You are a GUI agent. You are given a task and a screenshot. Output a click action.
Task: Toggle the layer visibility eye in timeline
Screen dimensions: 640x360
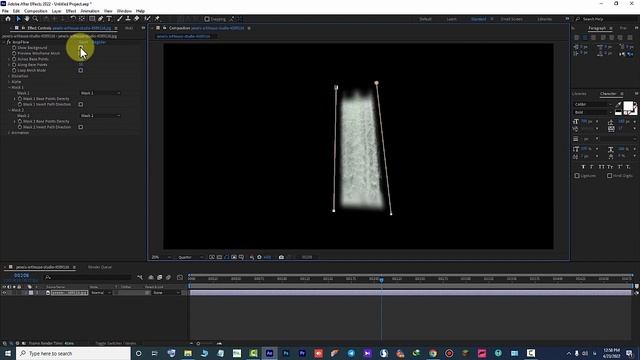4,293
